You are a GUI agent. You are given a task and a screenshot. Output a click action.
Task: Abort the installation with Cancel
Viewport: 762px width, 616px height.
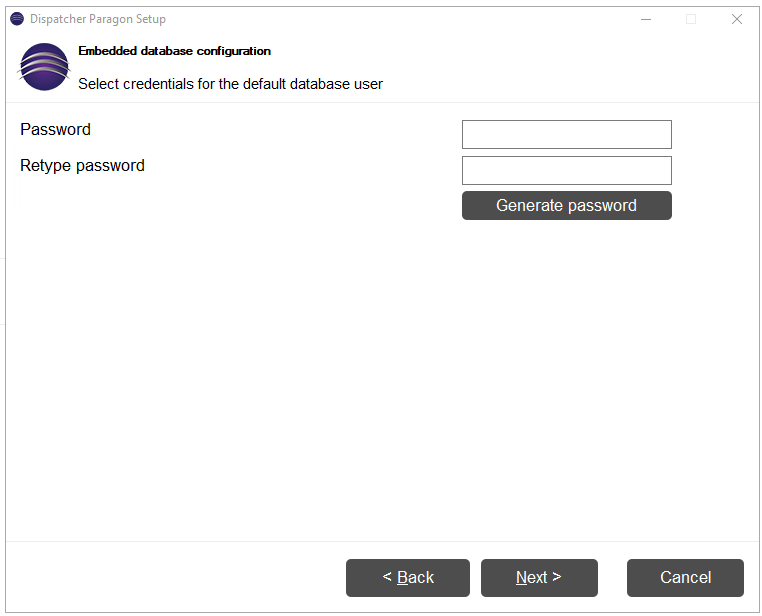click(x=685, y=578)
